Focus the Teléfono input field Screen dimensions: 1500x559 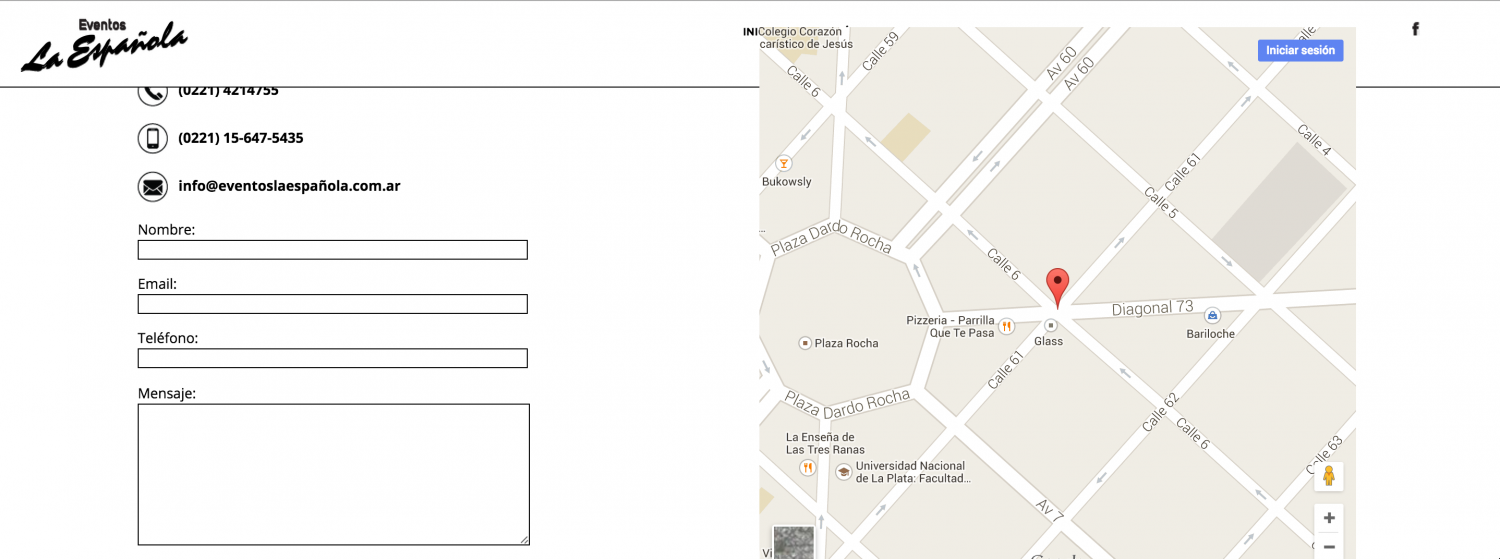tap(333, 358)
